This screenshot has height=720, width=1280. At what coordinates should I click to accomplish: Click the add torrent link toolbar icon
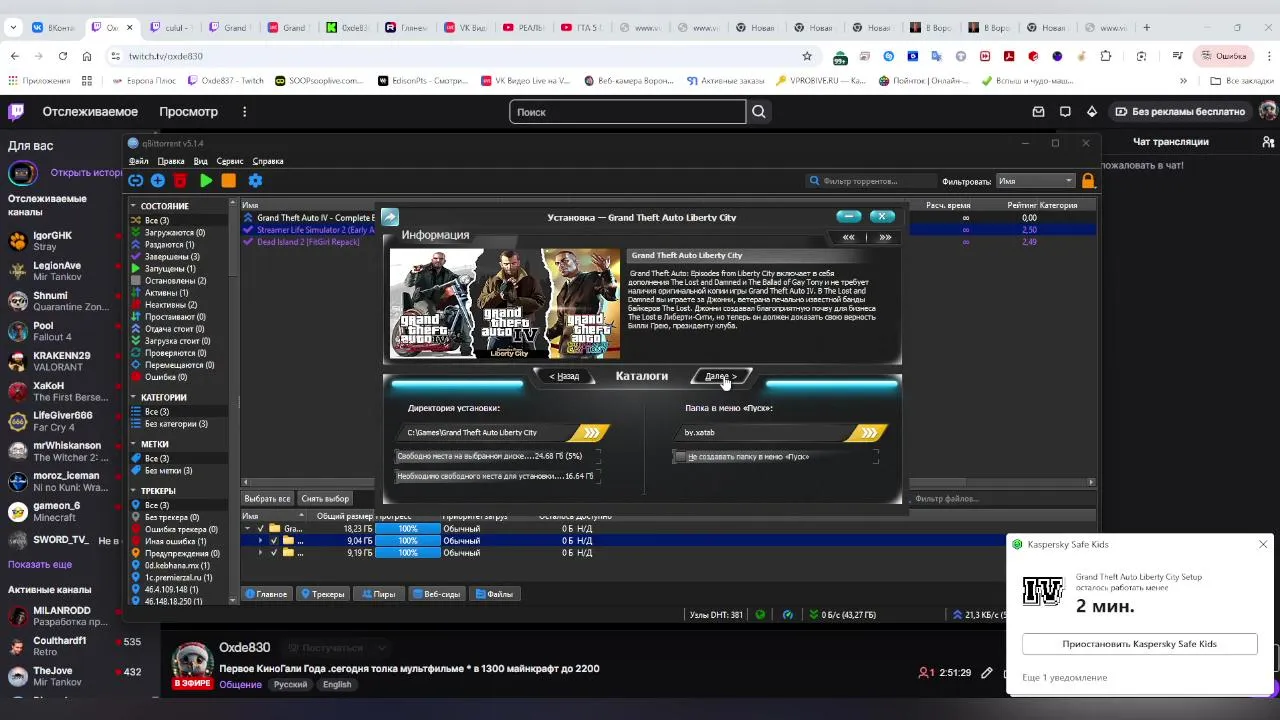click(136, 181)
